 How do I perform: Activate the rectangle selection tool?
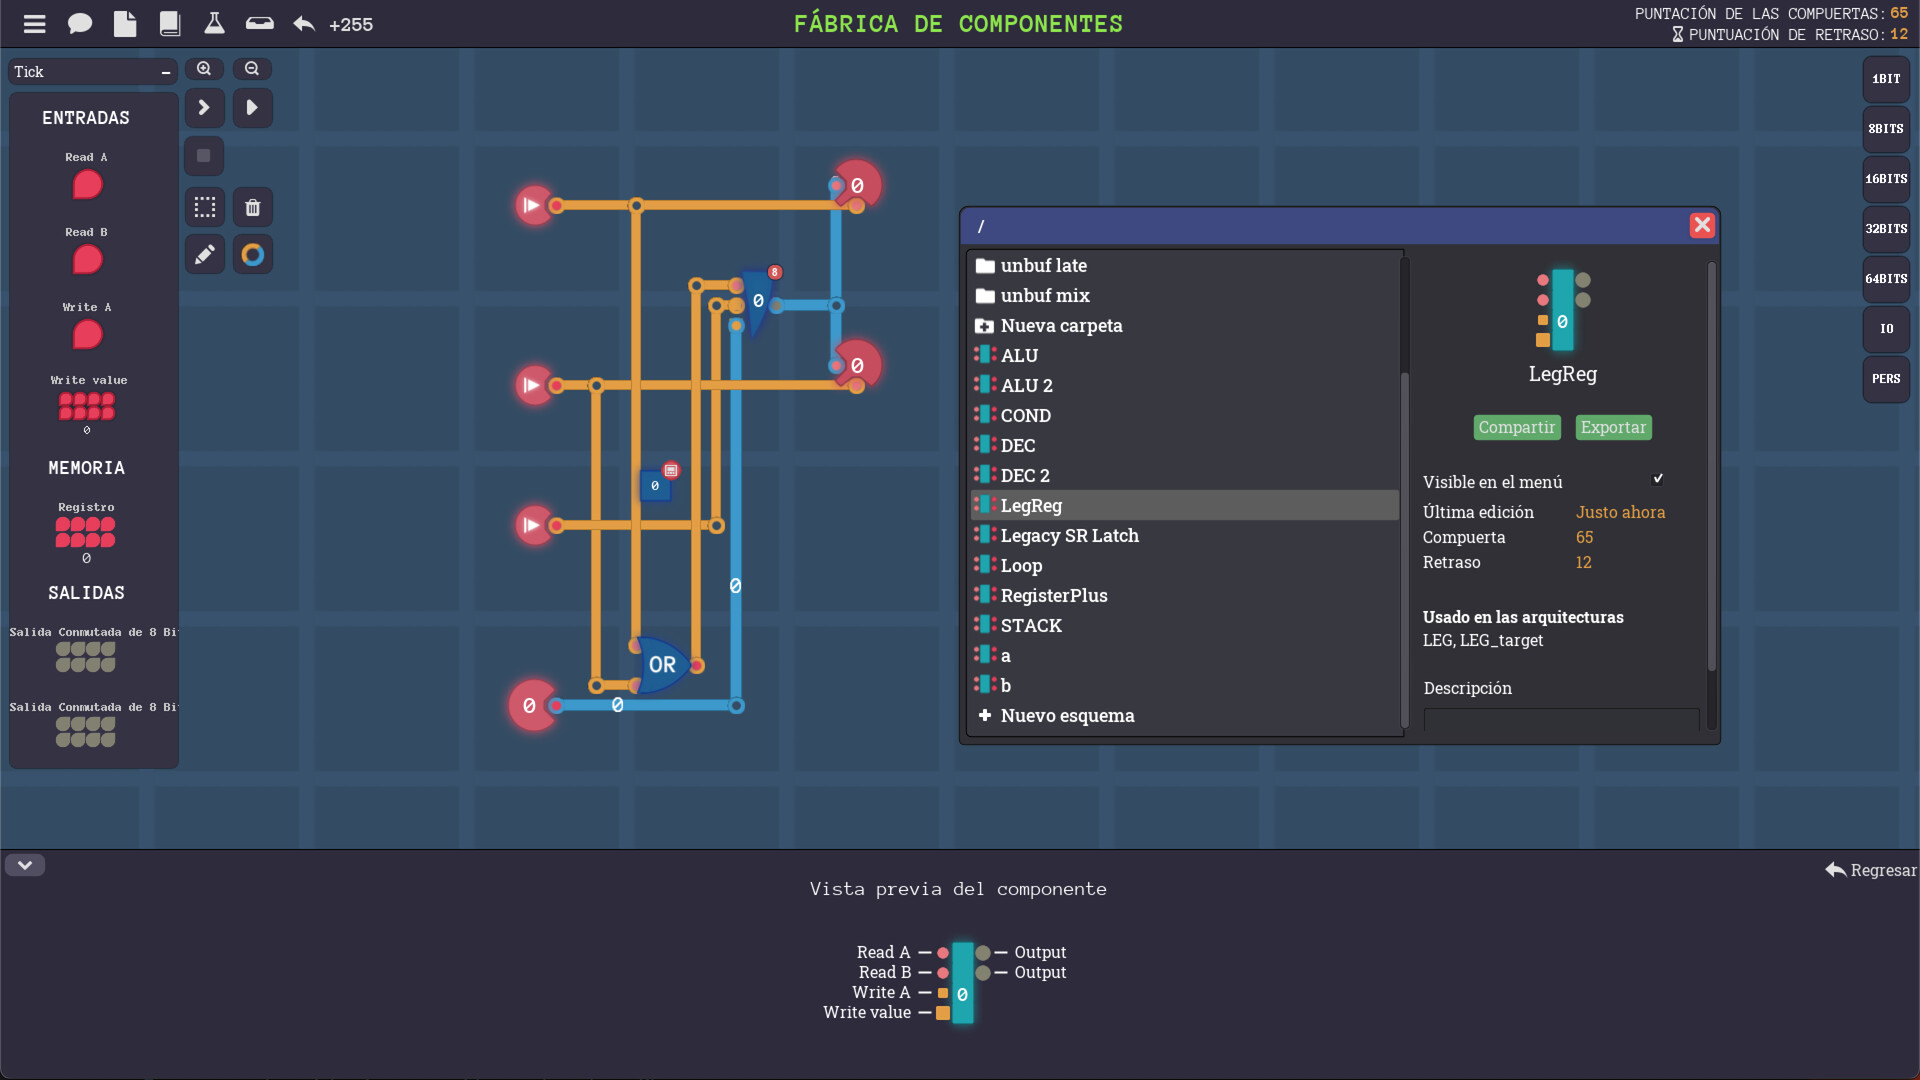[x=204, y=207]
